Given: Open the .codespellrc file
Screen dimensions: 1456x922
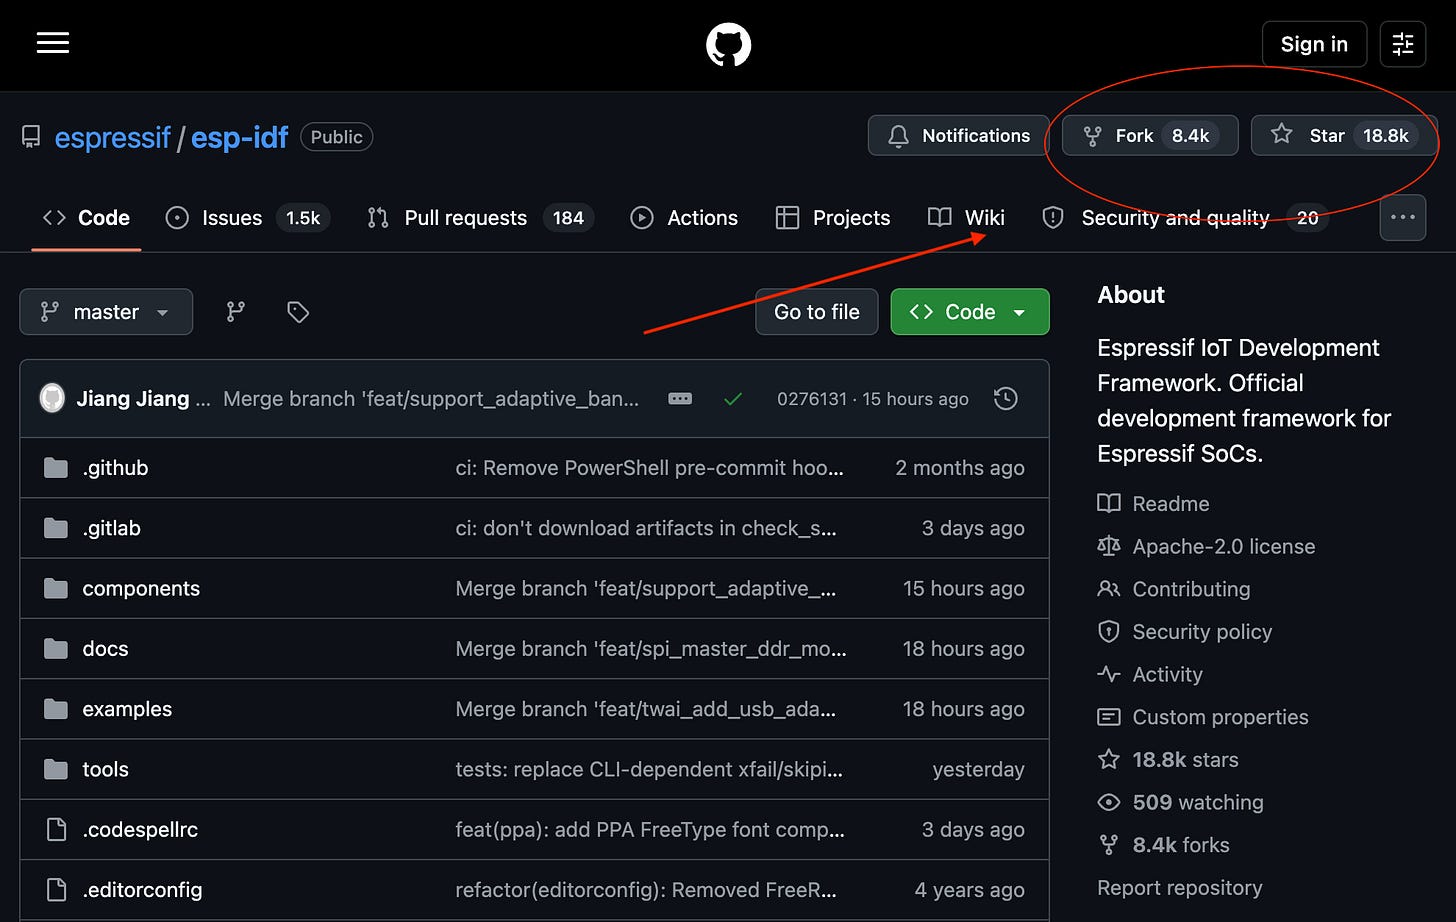Looking at the screenshot, I should 140,830.
